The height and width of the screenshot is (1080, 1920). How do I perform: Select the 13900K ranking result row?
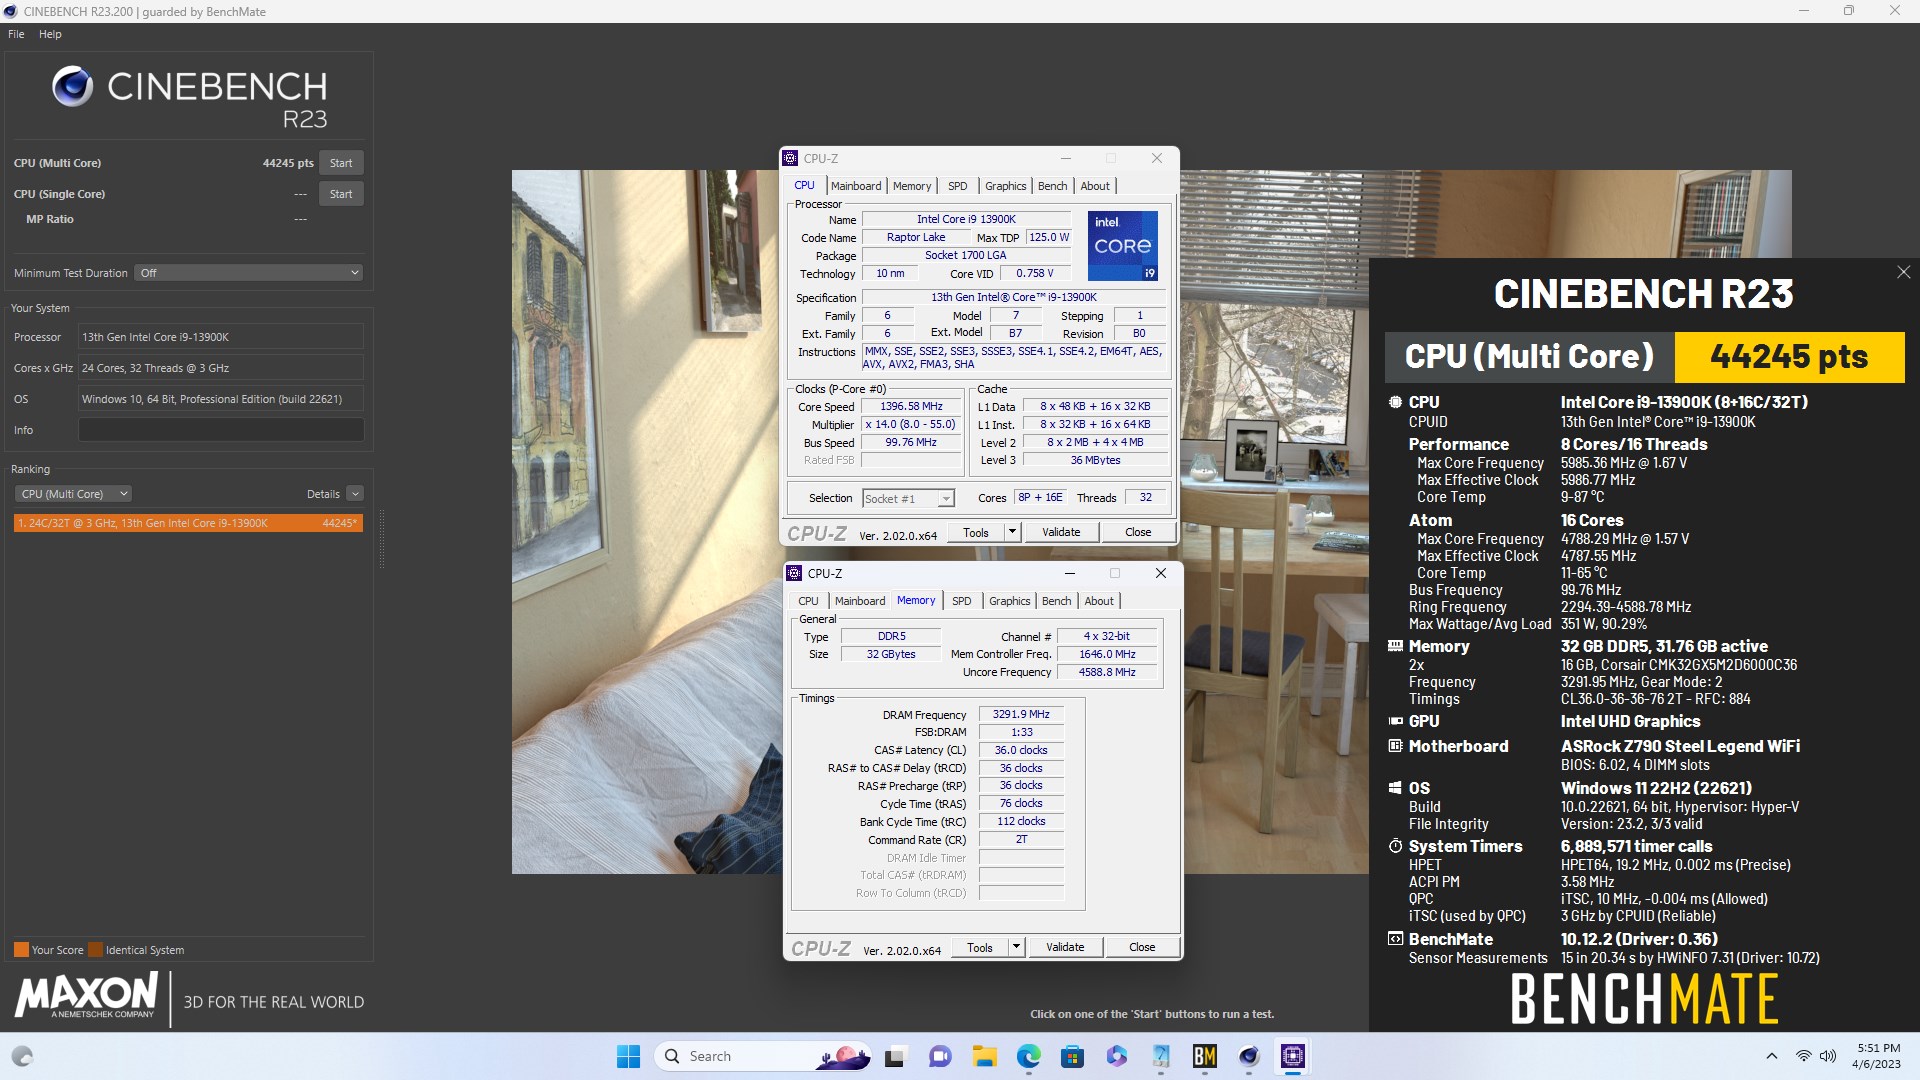(x=188, y=523)
